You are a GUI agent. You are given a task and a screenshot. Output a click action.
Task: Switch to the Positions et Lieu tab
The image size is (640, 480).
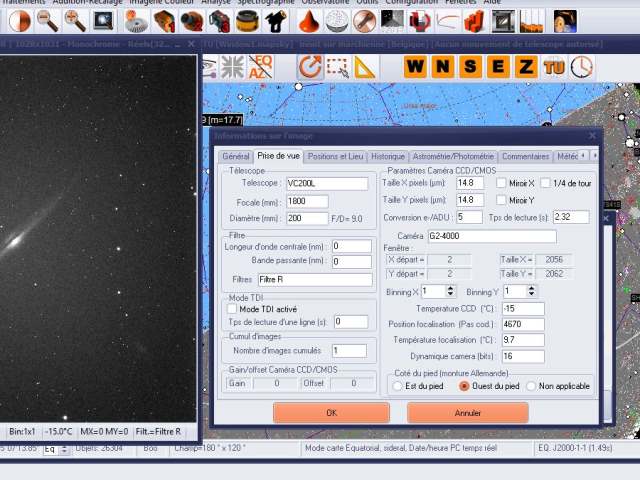click(335, 156)
